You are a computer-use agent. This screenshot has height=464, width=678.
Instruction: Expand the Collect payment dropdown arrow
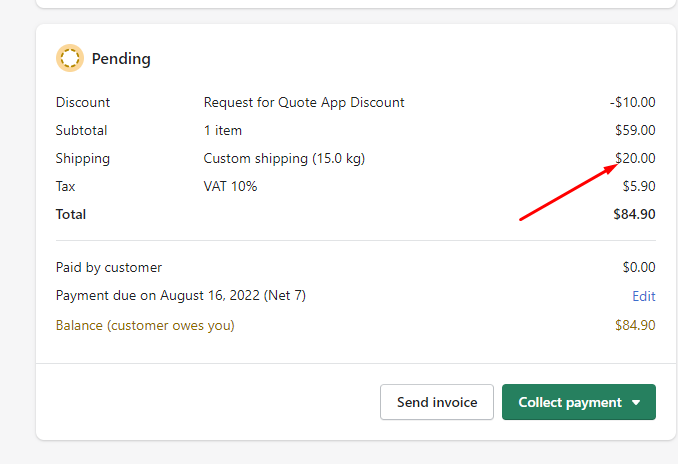[636, 403]
